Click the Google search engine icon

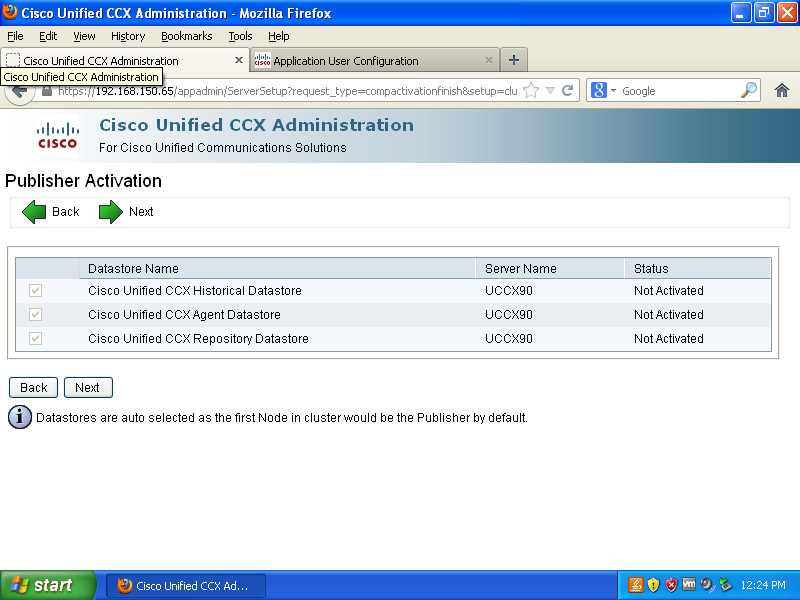click(598, 91)
